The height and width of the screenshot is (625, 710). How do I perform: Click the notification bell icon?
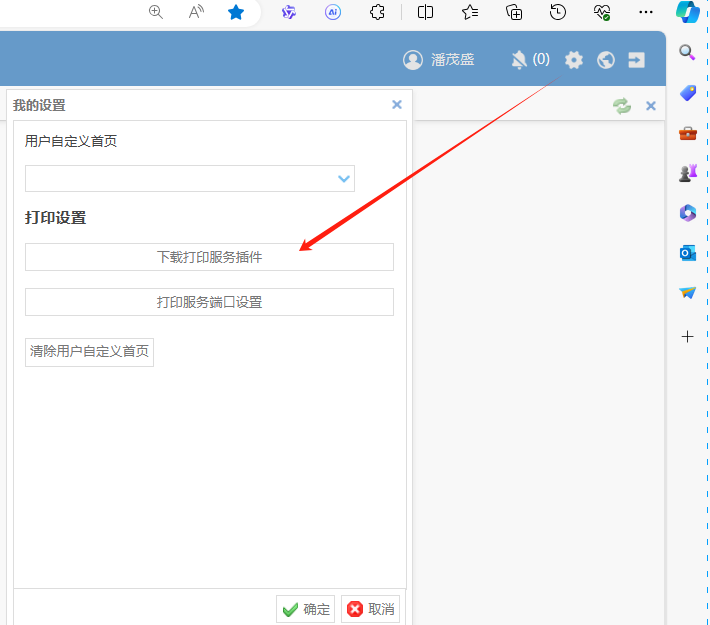click(x=518, y=60)
